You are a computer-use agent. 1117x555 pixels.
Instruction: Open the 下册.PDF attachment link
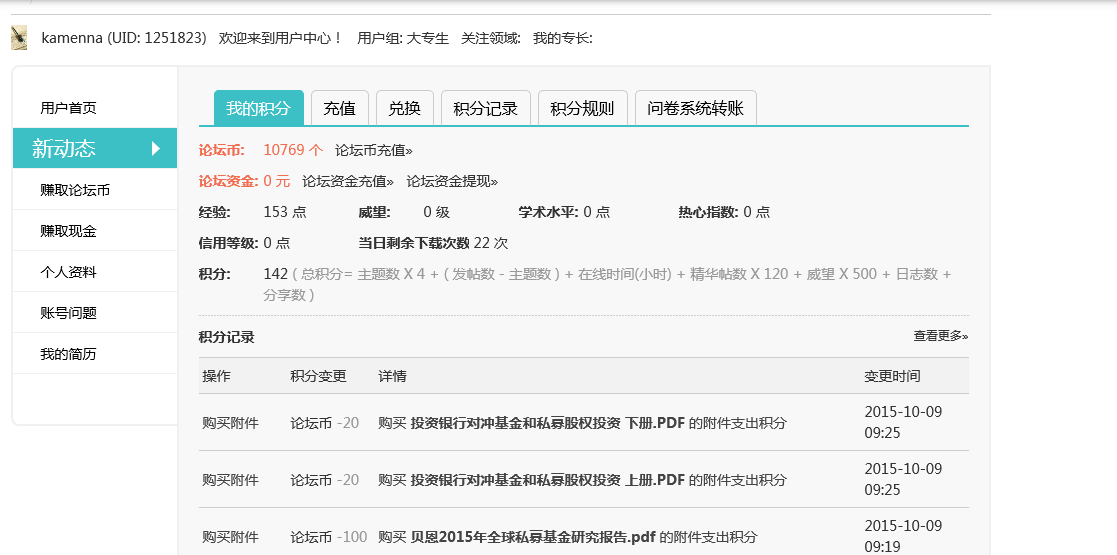pos(548,422)
